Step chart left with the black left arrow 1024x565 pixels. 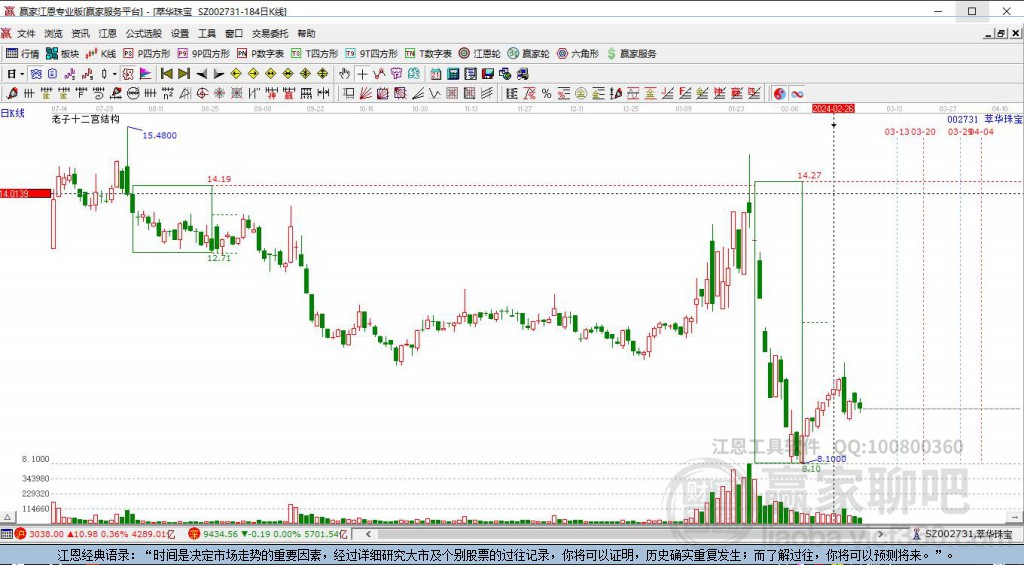202,74
